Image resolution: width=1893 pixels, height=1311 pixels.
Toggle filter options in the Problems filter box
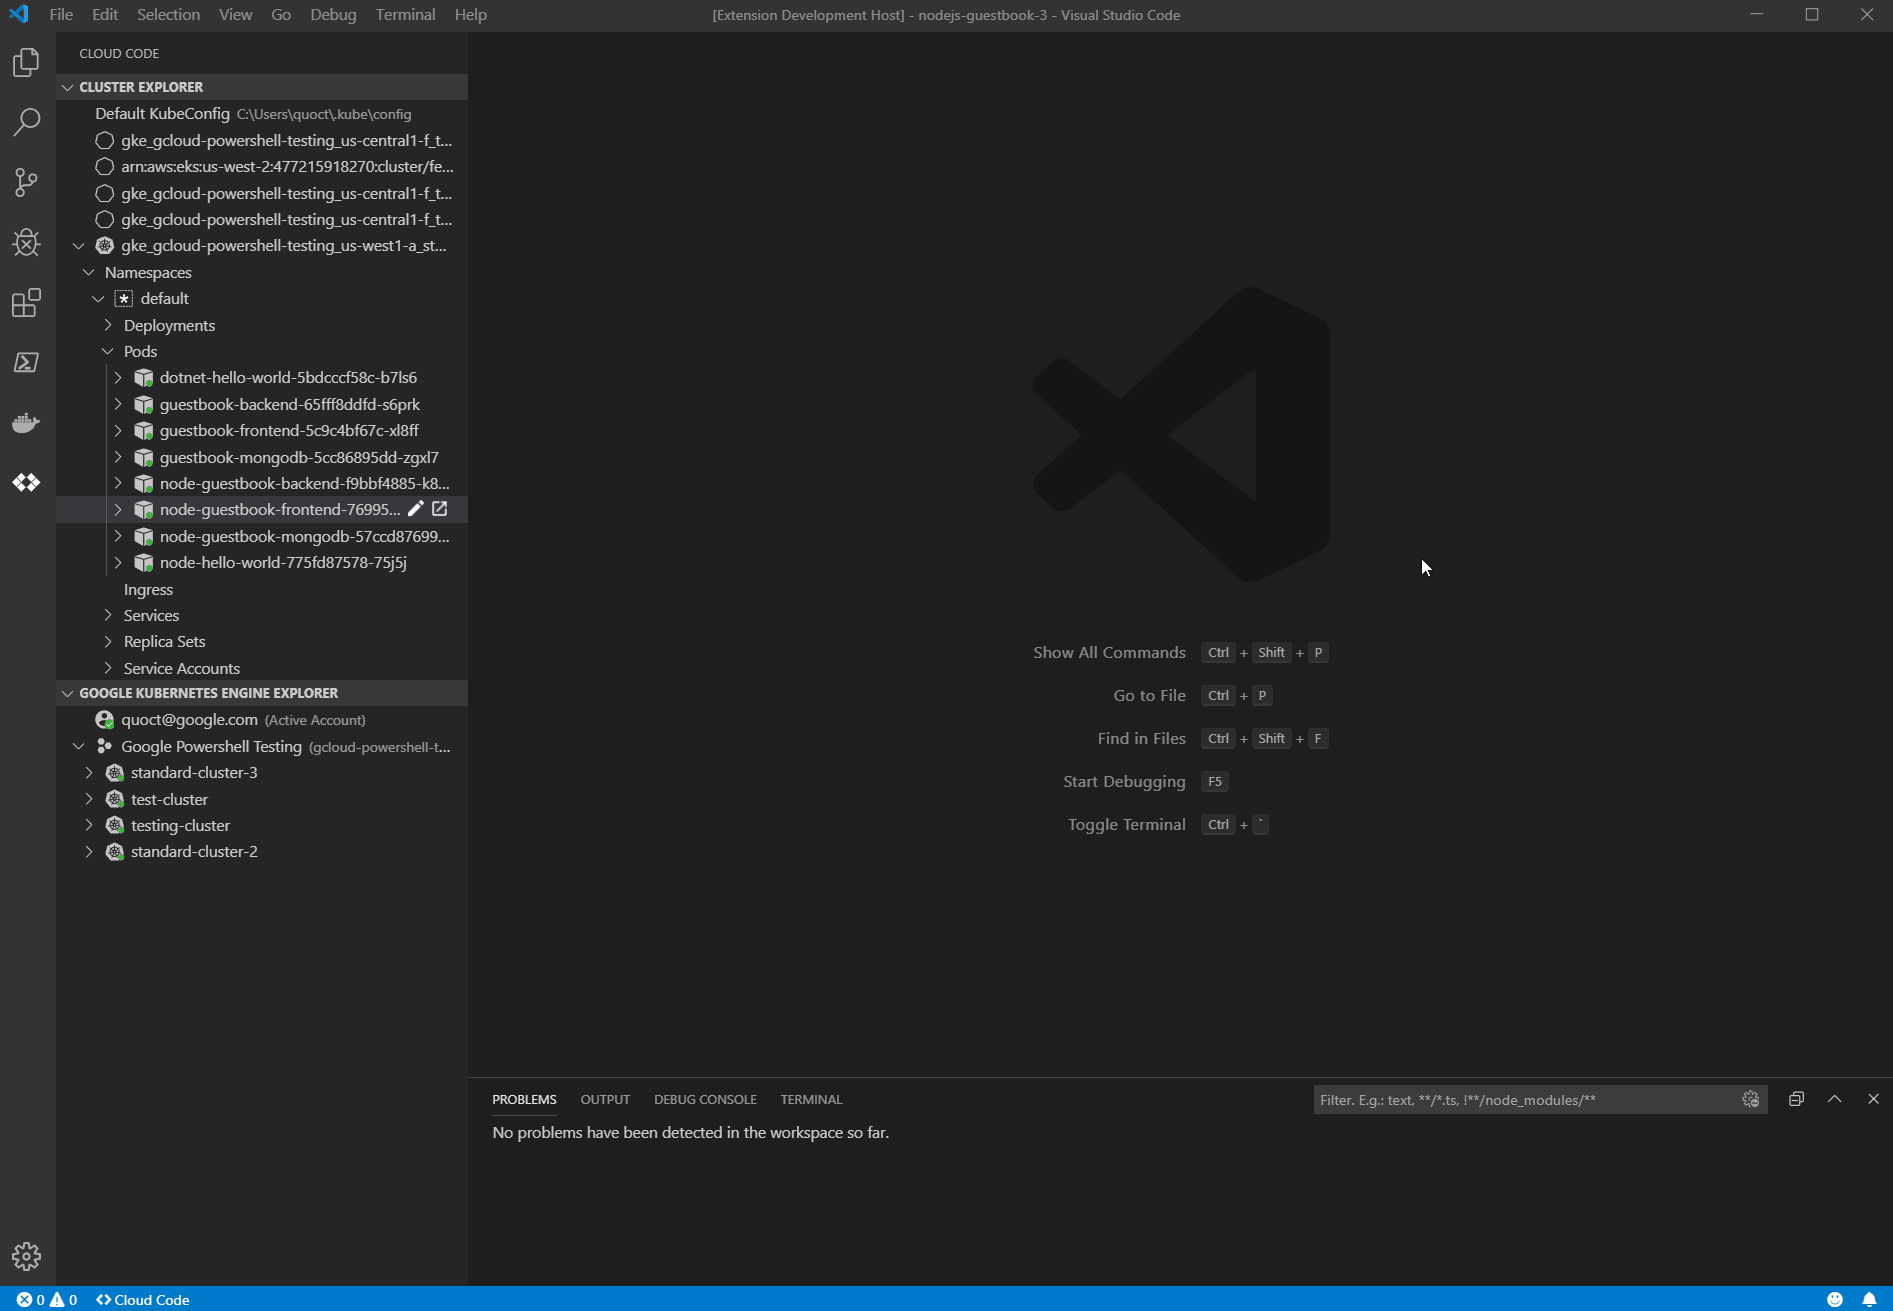pyautogui.click(x=1750, y=1099)
